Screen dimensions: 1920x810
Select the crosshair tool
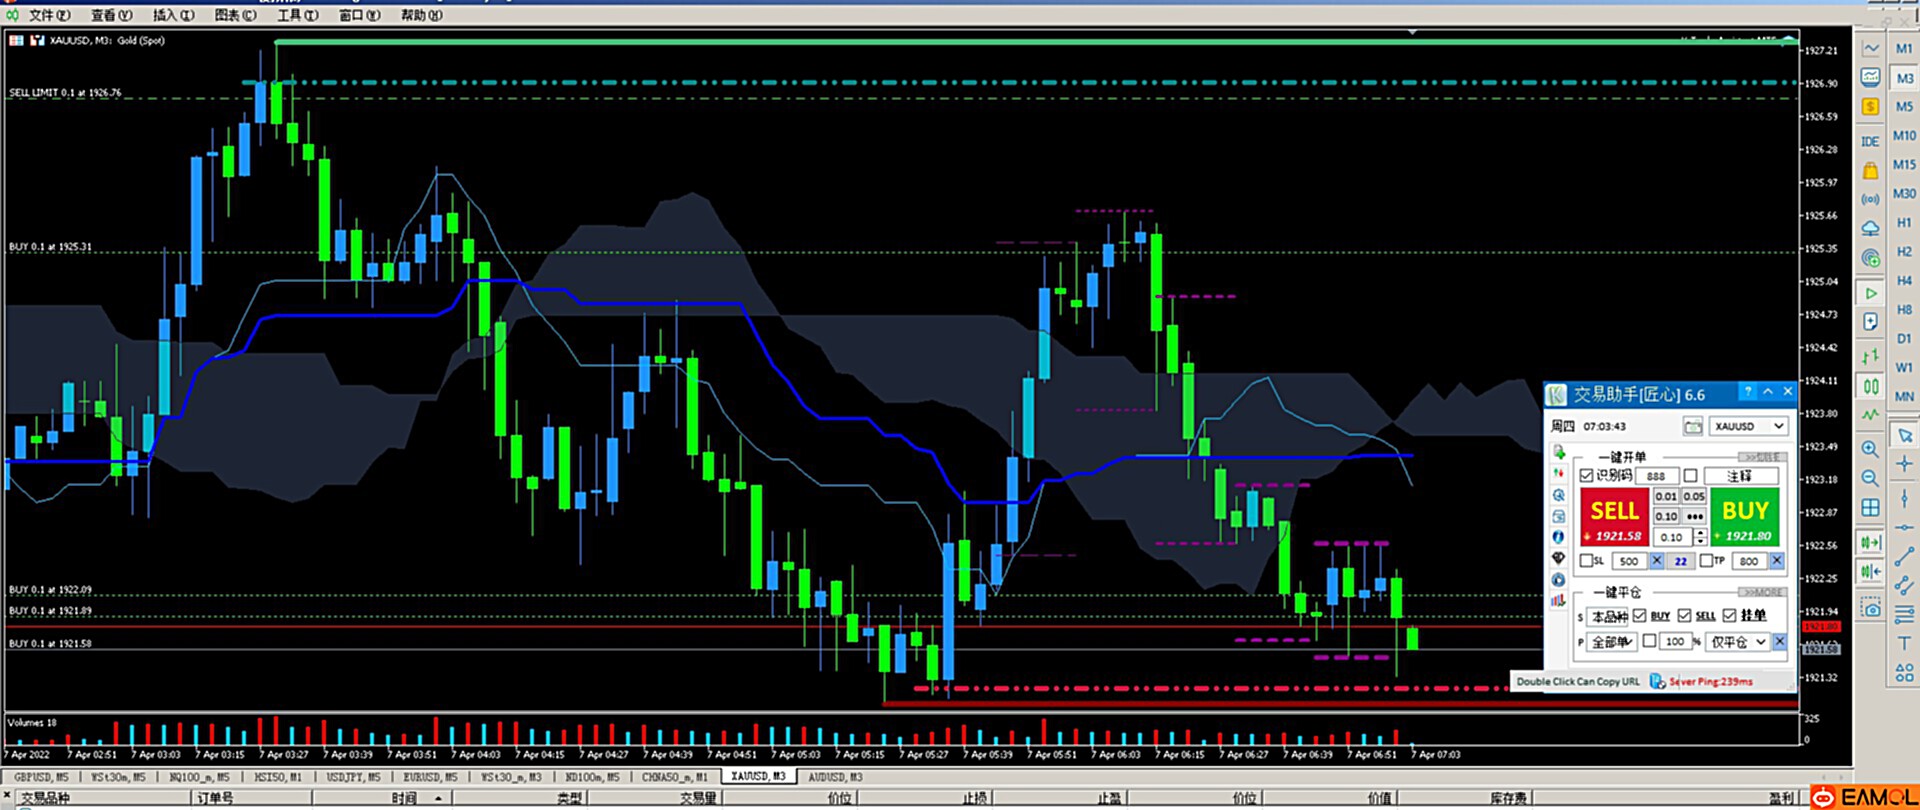(x=1904, y=464)
